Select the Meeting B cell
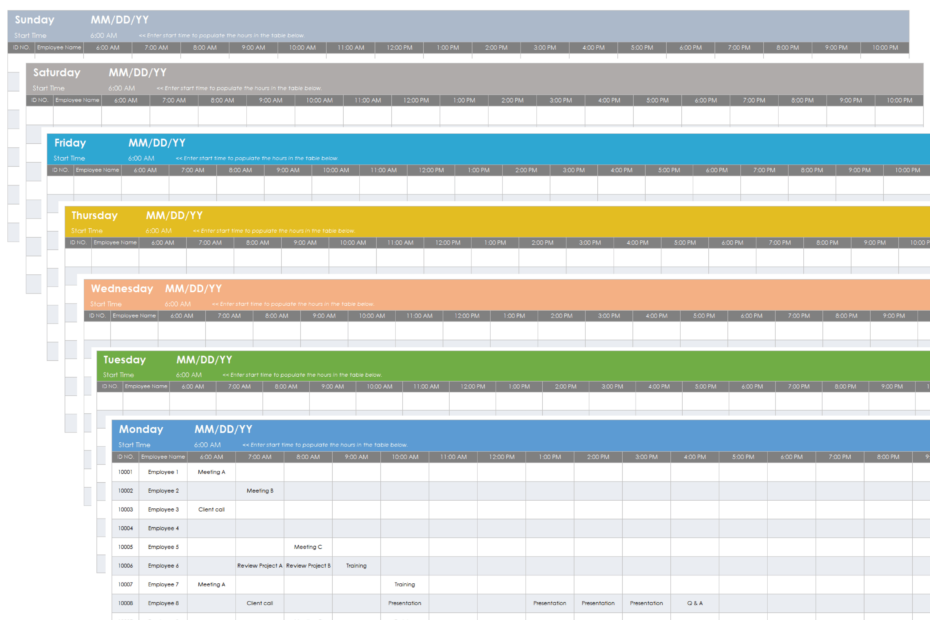Image resolution: width=930 pixels, height=620 pixels. (x=260, y=491)
